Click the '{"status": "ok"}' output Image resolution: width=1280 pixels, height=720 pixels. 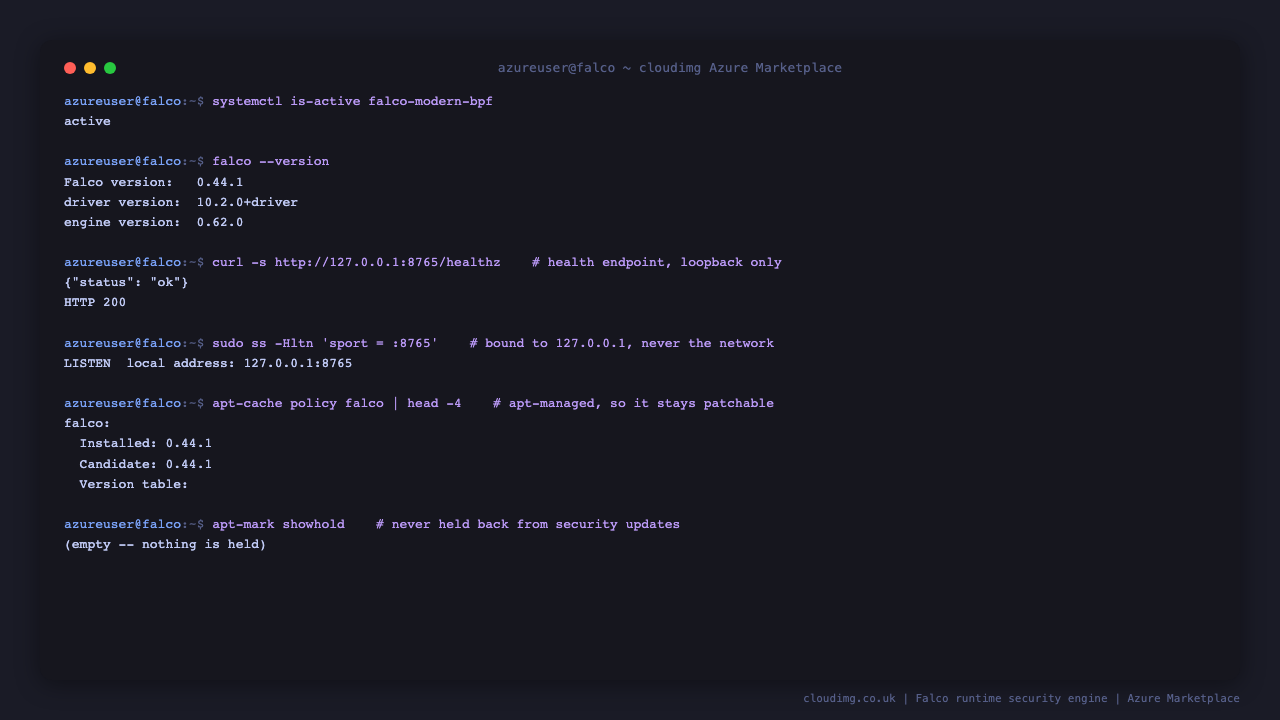[x=126, y=283]
